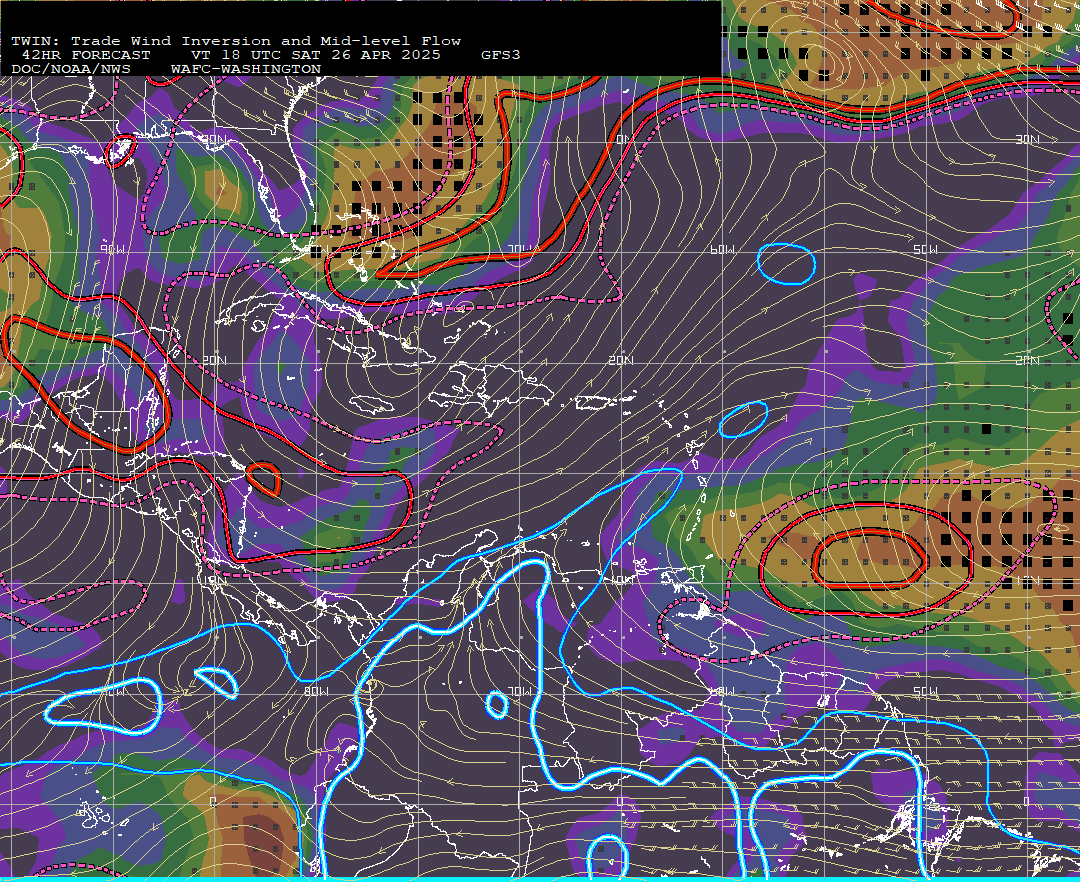Click the 30N latitude label near Florida panhandle
Image resolution: width=1080 pixels, height=882 pixels.
tap(214, 140)
